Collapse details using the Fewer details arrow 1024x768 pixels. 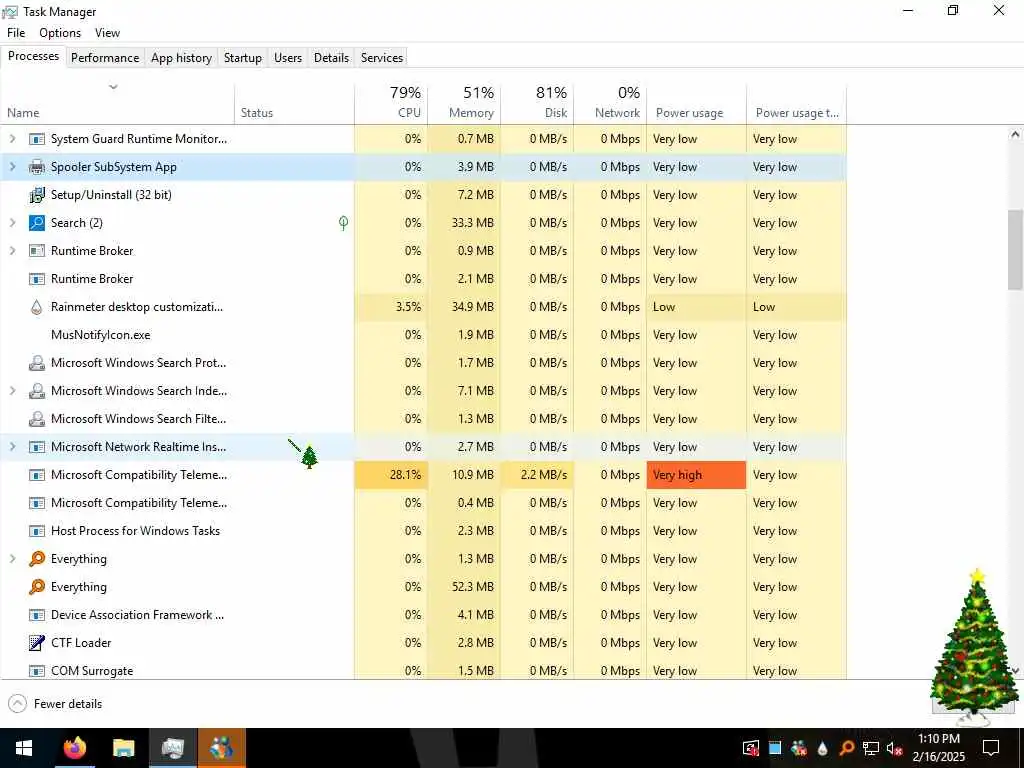tap(18, 704)
